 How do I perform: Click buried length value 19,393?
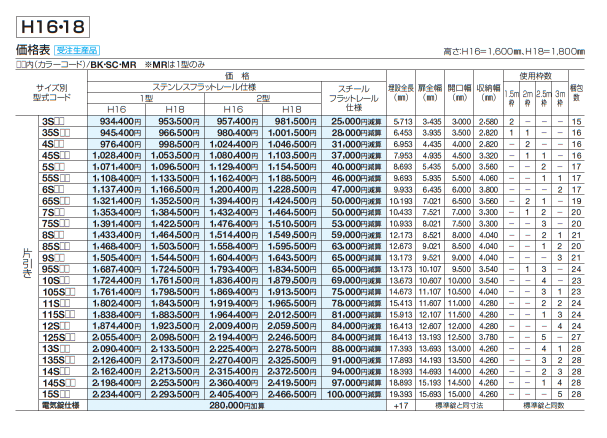(x=401, y=394)
